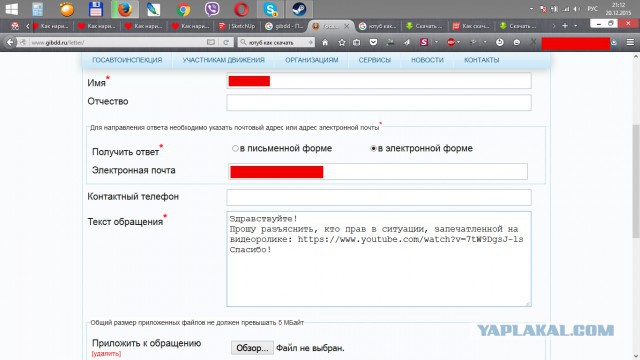List all tabs dropdown
The image size is (640, 360).
tap(576, 26)
